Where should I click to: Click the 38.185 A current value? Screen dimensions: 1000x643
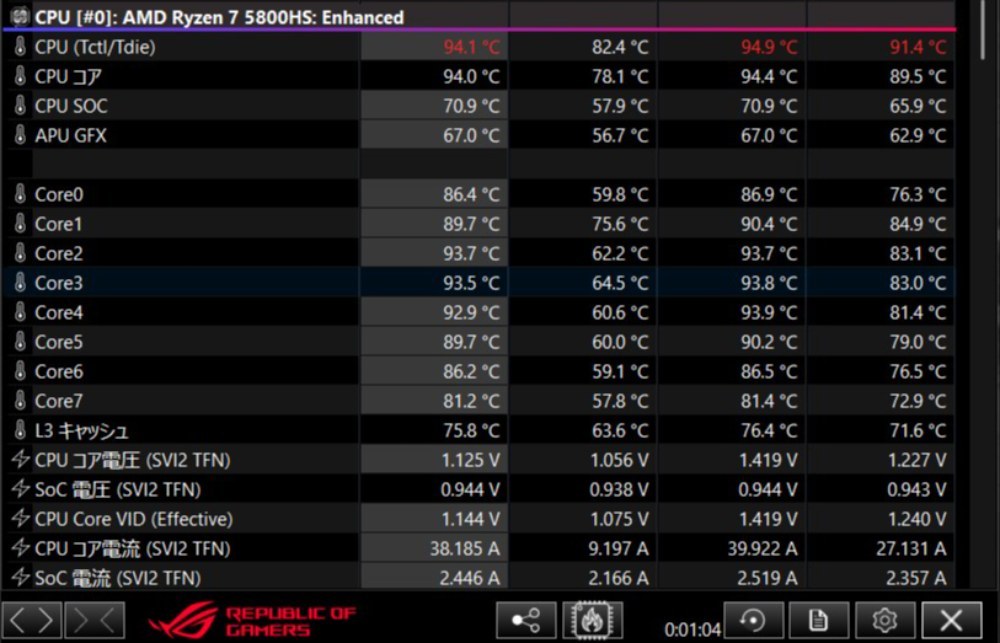[x=465, y=548]
